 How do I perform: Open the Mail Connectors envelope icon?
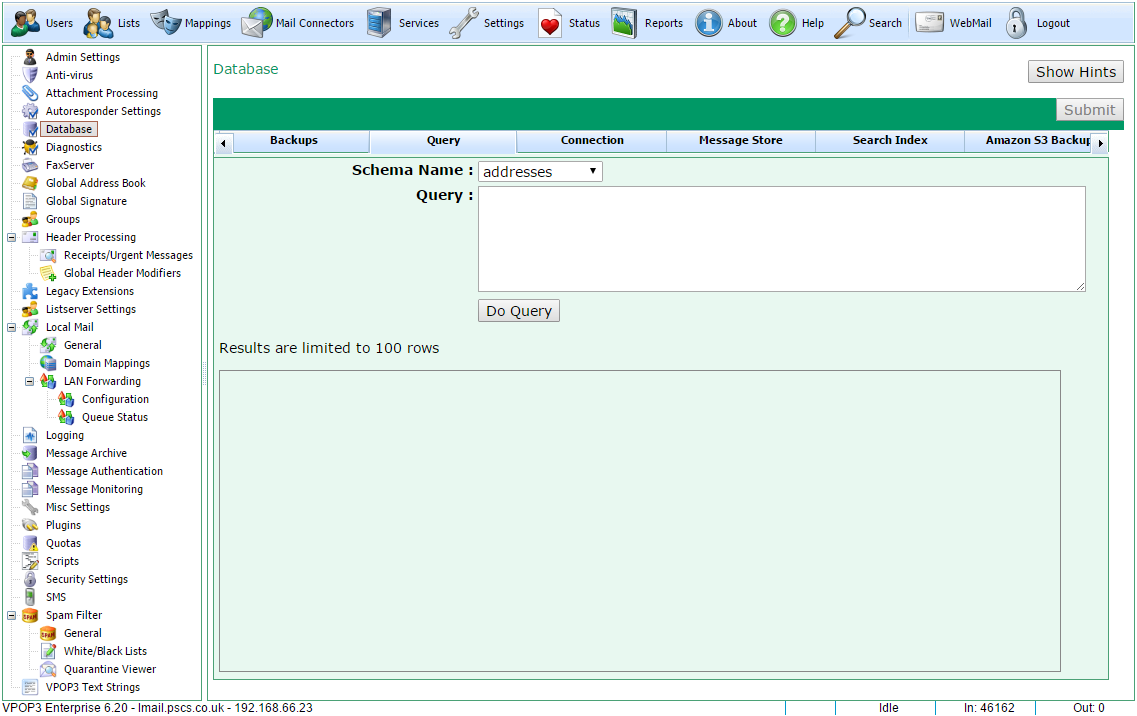tap(256, 23)
